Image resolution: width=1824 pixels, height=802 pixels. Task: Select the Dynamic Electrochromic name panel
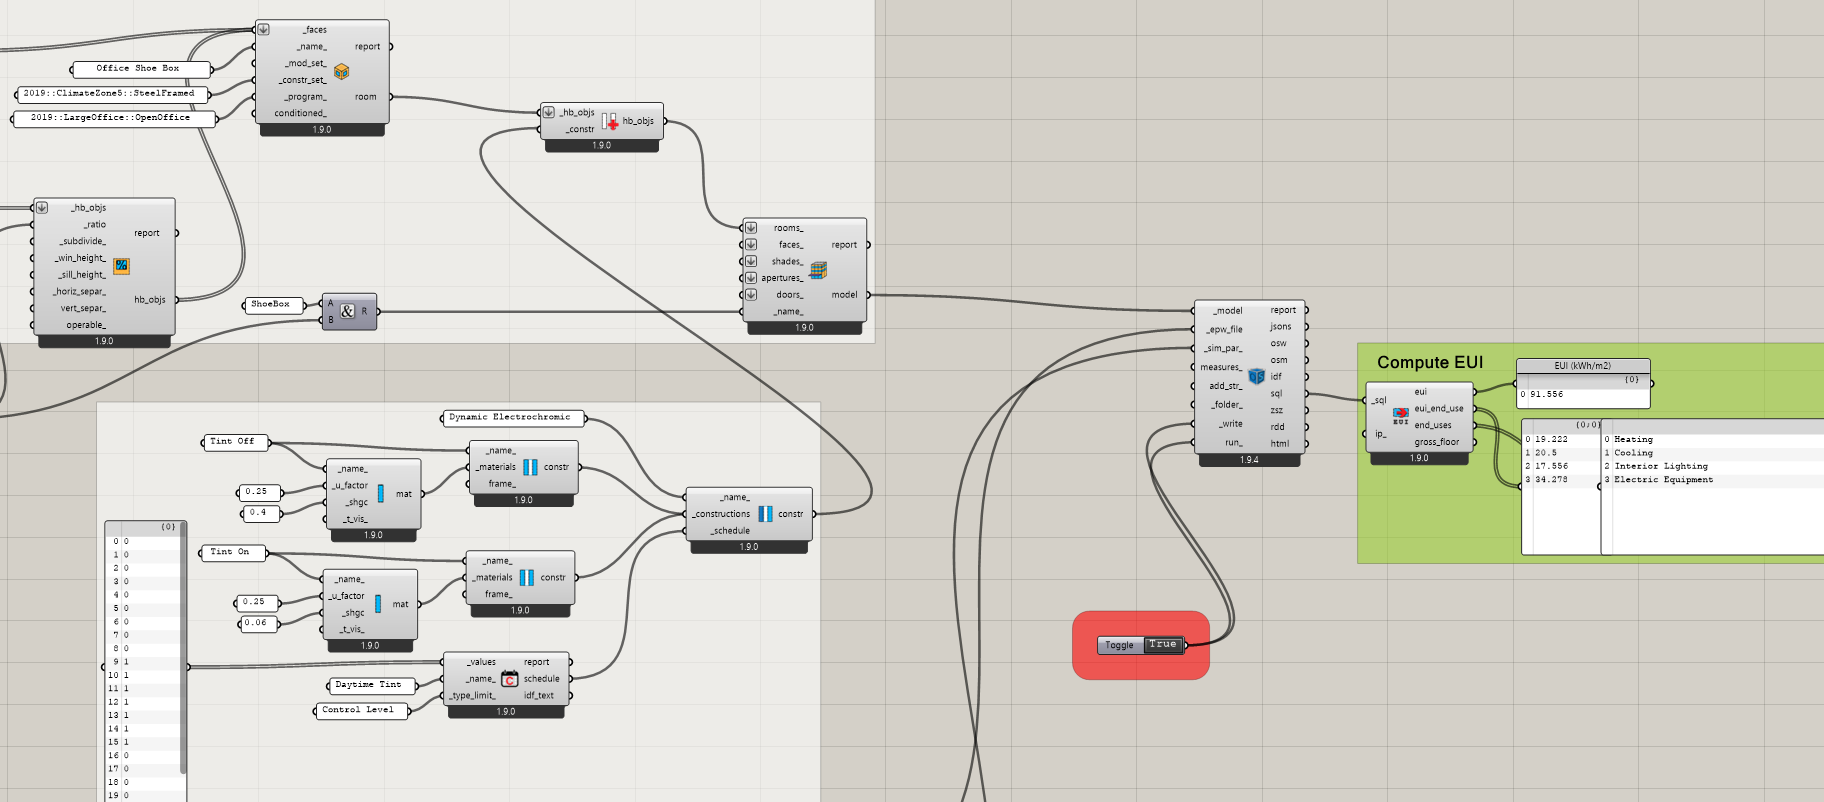[510, 418]
